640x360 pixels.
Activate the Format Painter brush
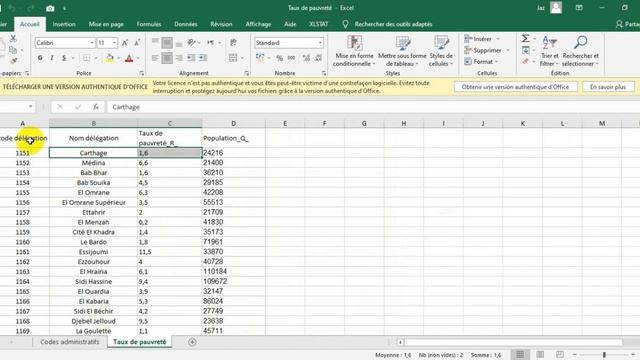coord(13,61)
